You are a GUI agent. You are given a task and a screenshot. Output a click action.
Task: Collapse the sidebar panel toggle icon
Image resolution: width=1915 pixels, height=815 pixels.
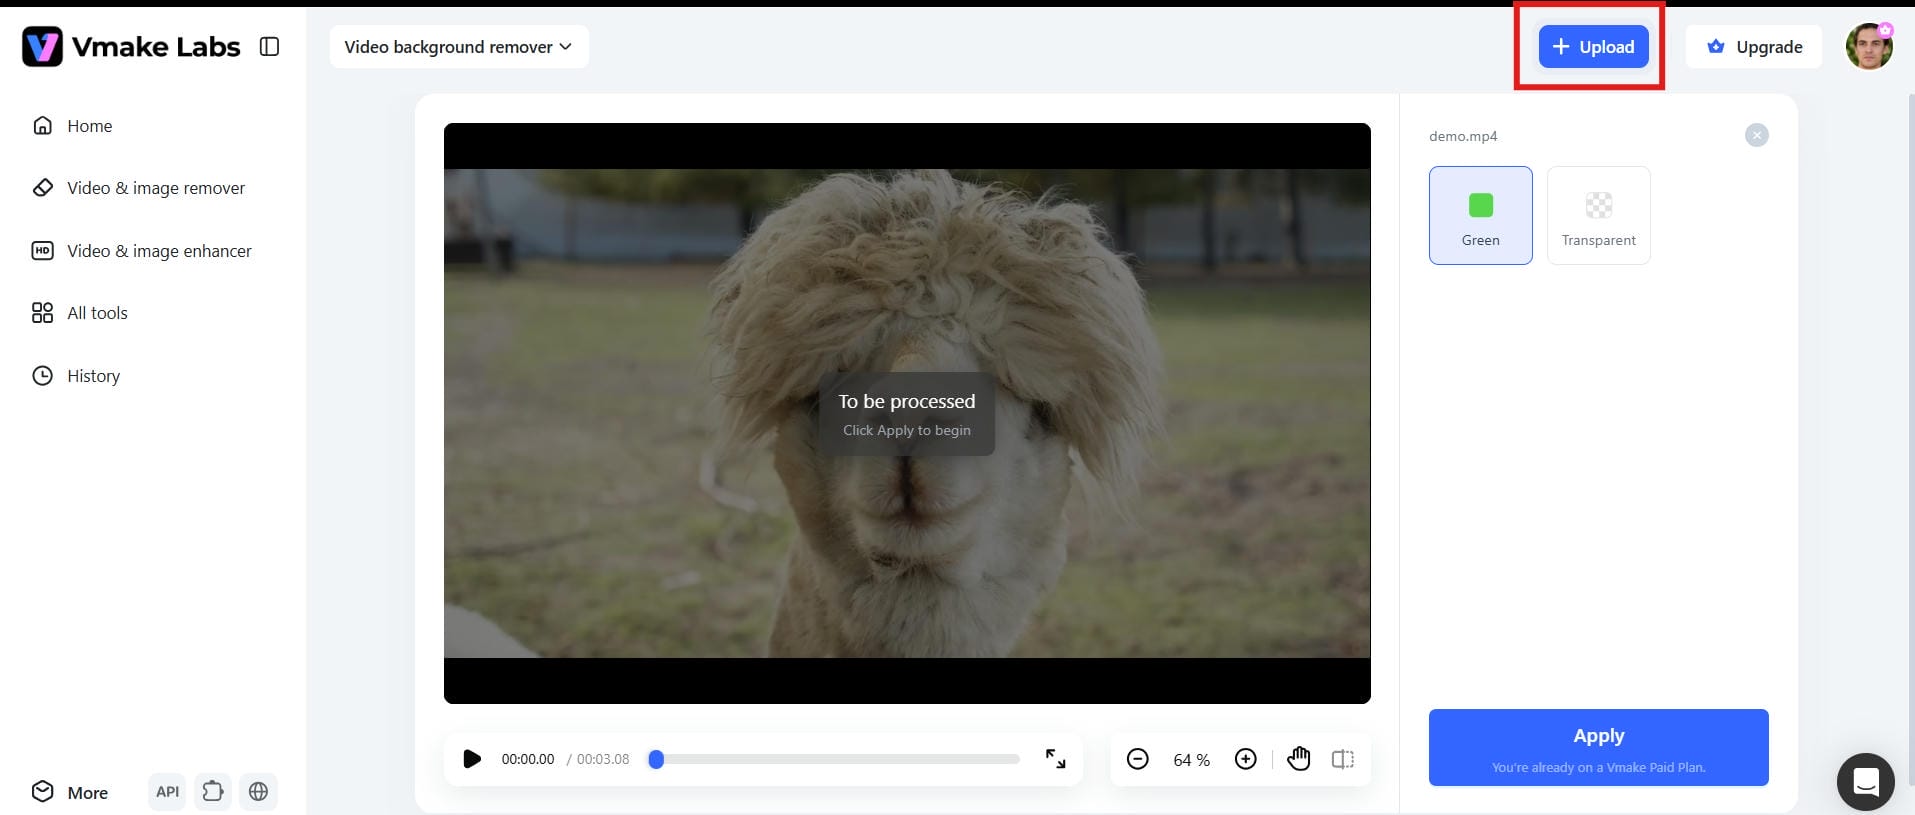pos(269,46)
